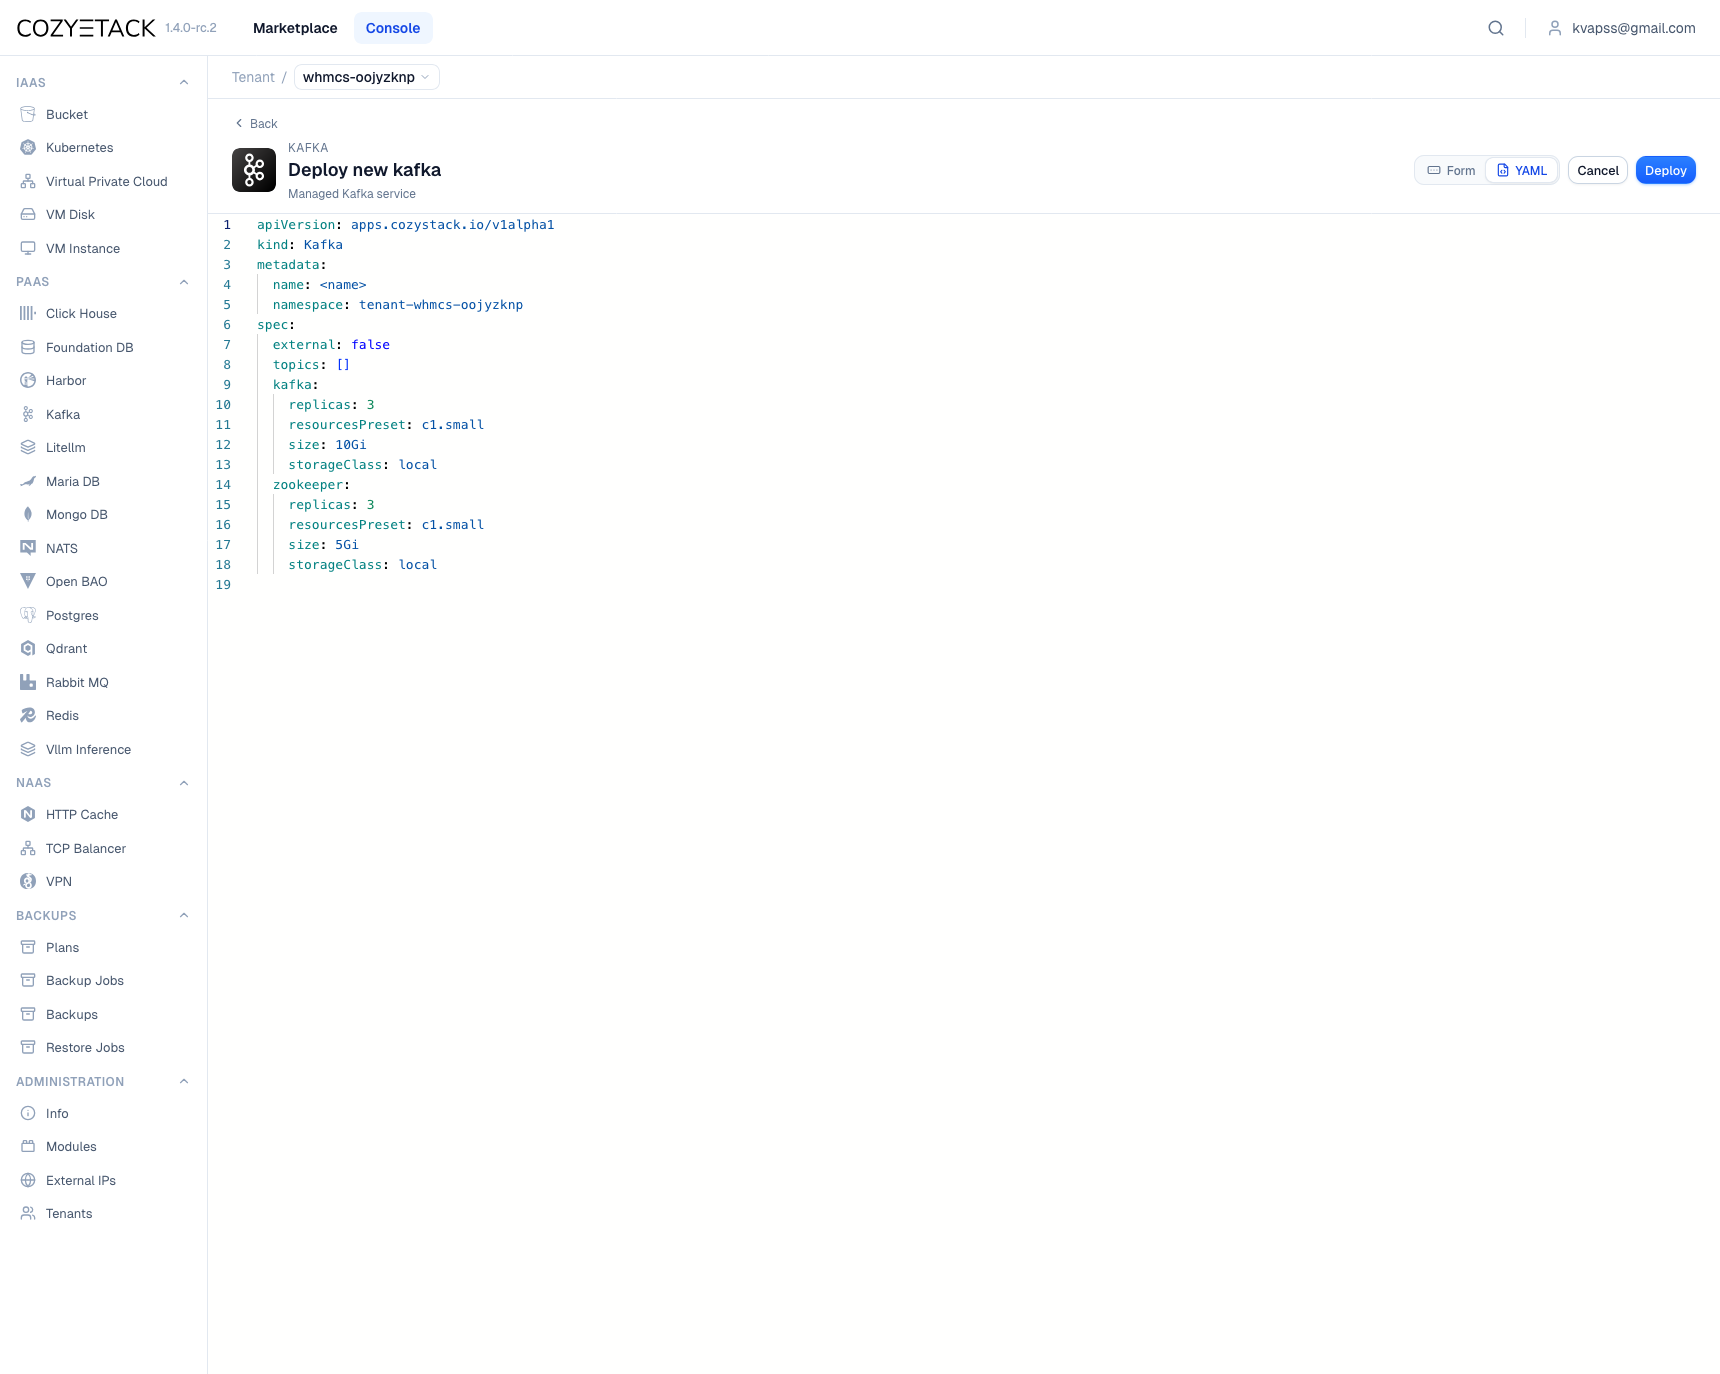Image resolution: width=1720 pixels, height=1374 pixels.
Task: Click line number 7 in gutter
Action: (227, 345)
